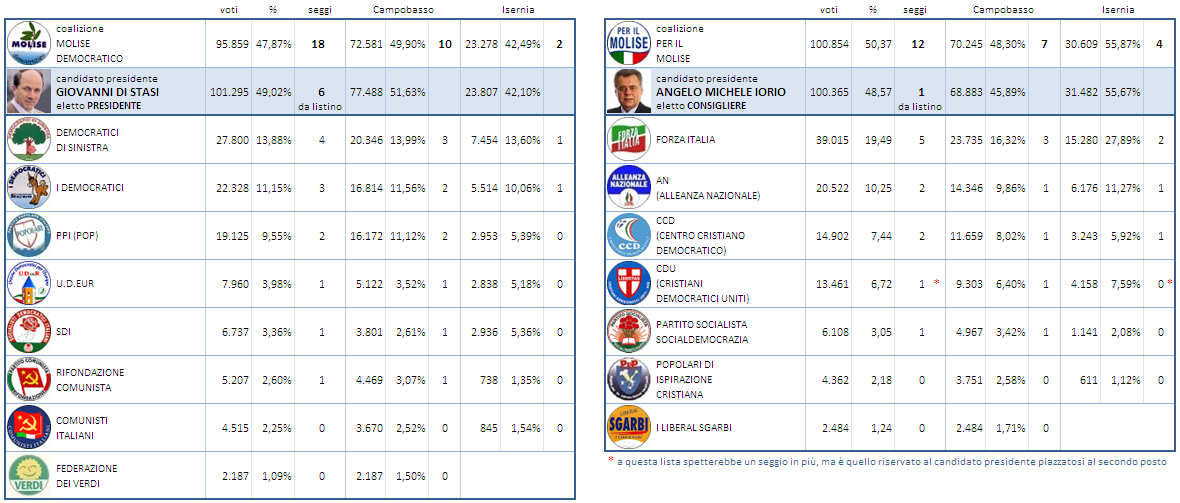Screen dimensions: 1180x503
Task: Select the Democratici di Sinistra oak tree logo
Action: point(29,140)
